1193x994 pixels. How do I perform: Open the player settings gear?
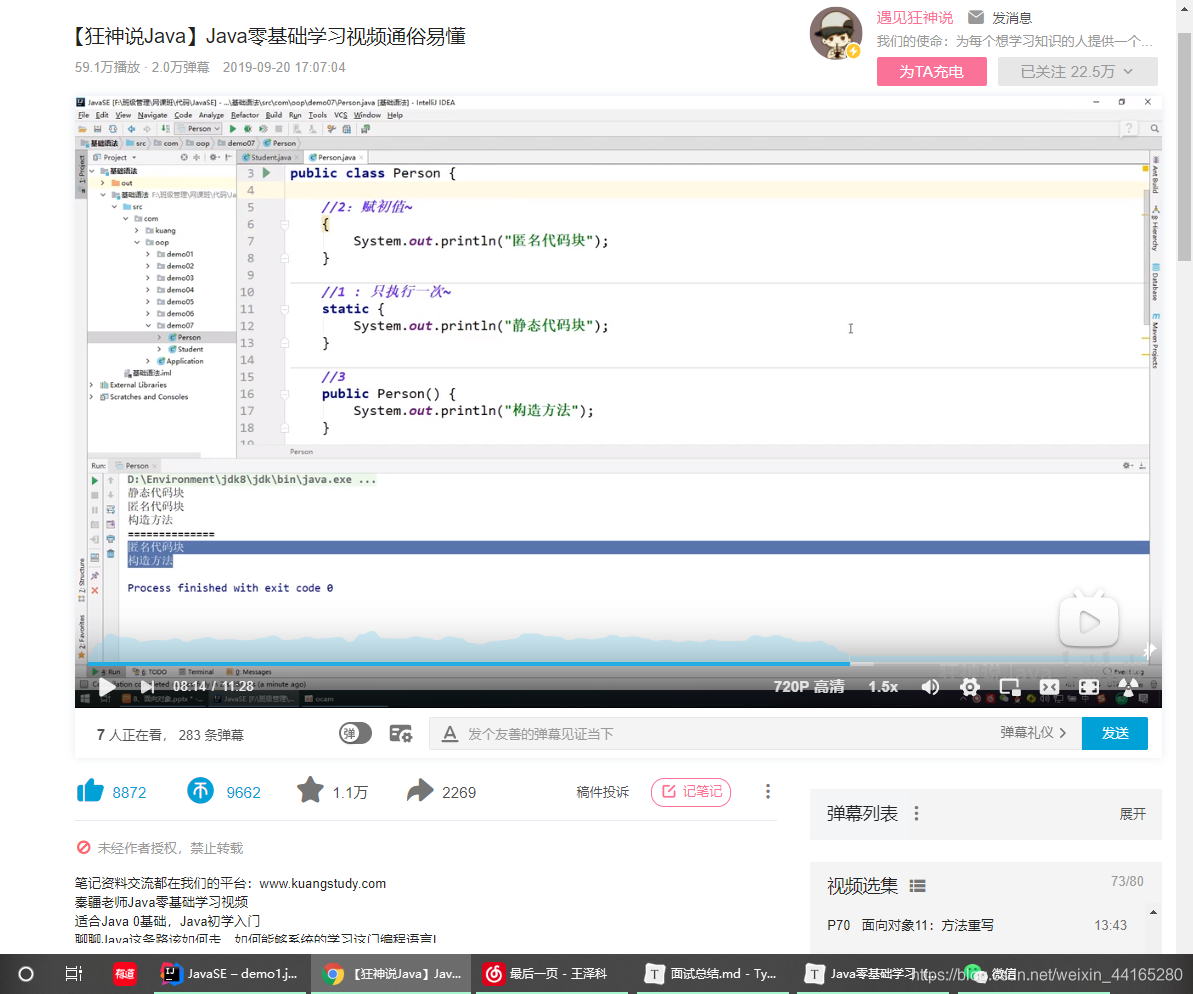(x=969, y=687)
